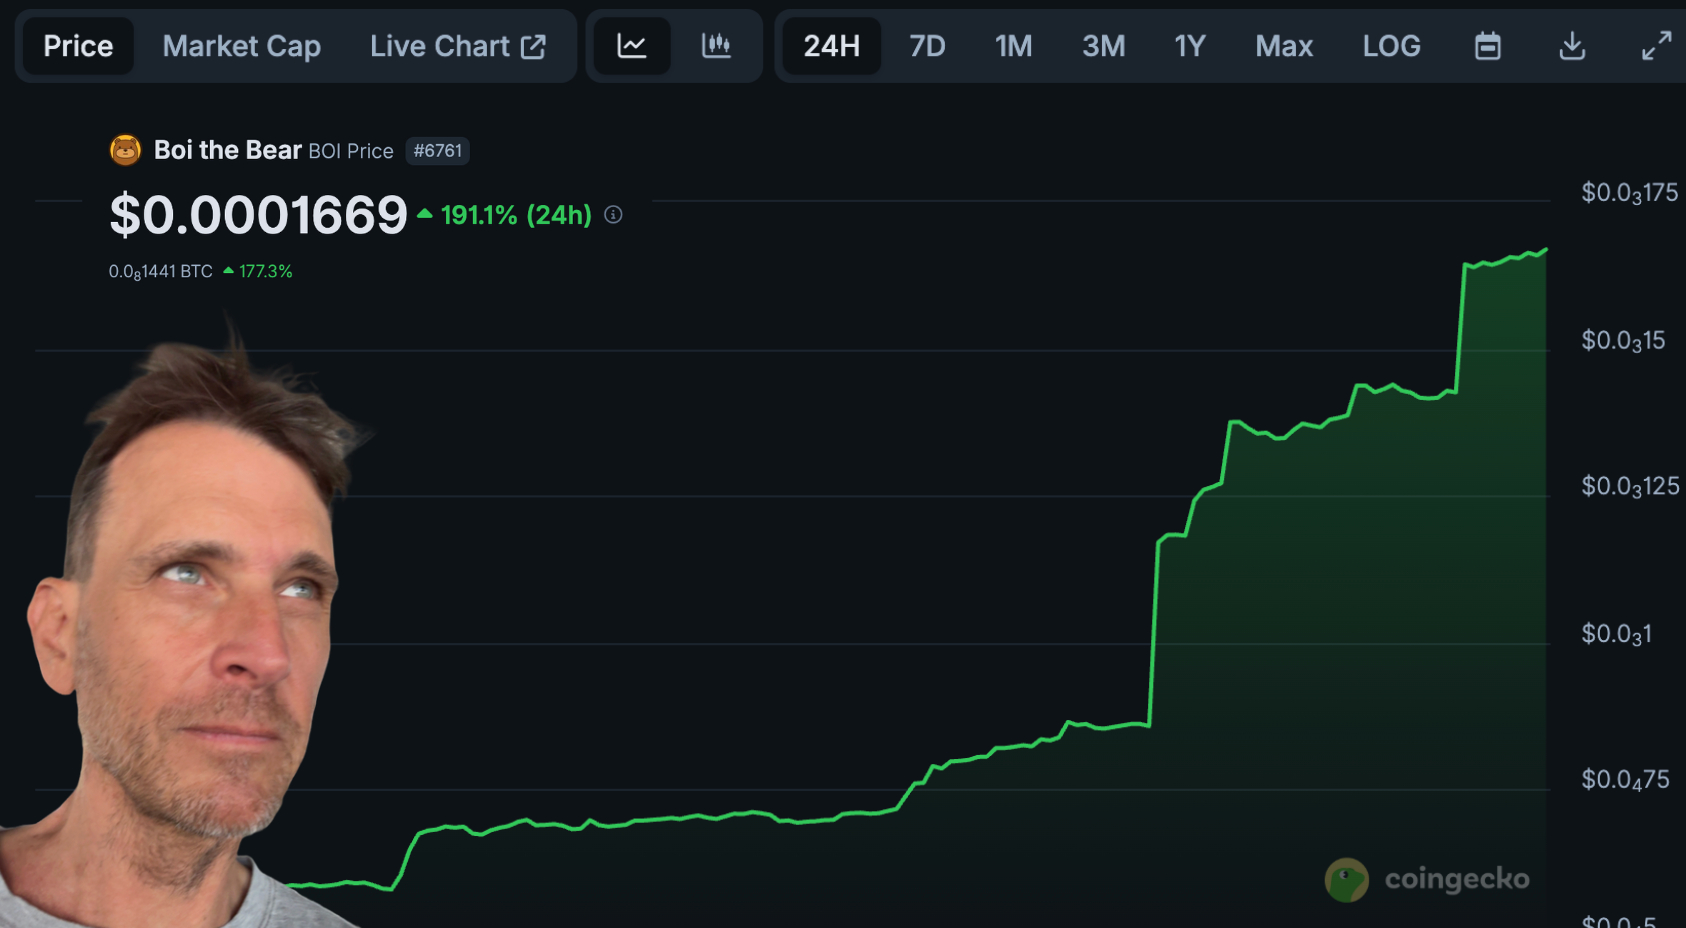Open Live Chart in new window
The height and width of the screenshot is (928, 1686).
[x=457, y=46]
